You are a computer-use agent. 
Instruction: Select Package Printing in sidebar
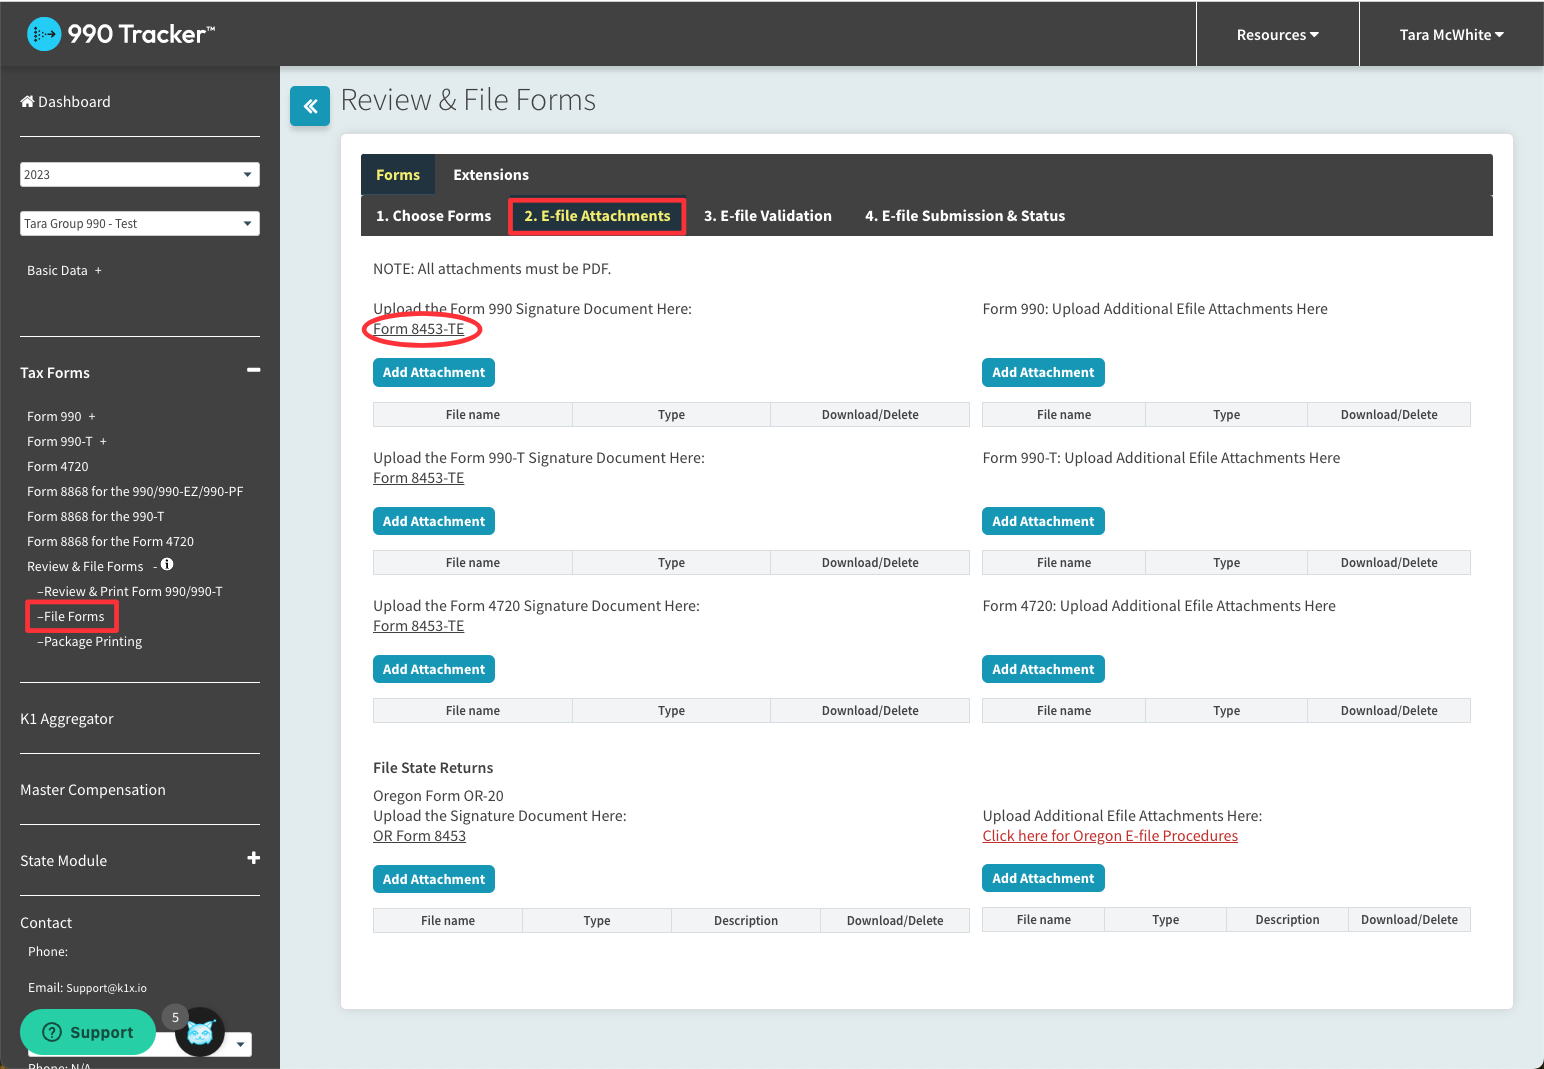pos(92,641)
